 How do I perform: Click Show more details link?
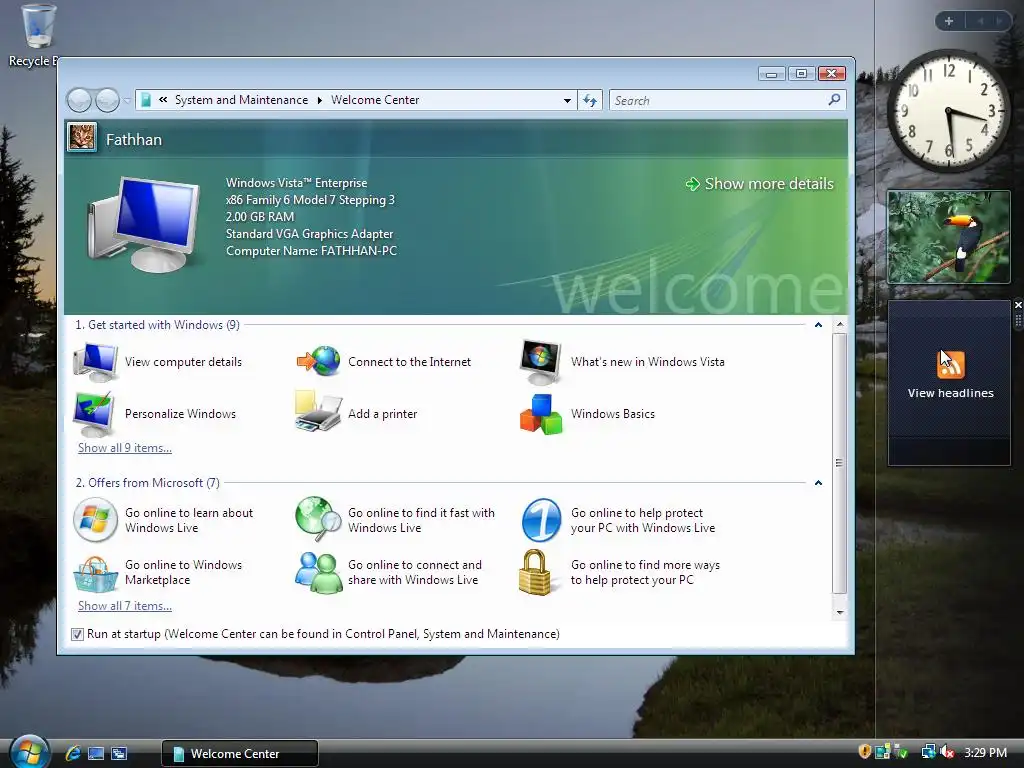pos(760,184)
